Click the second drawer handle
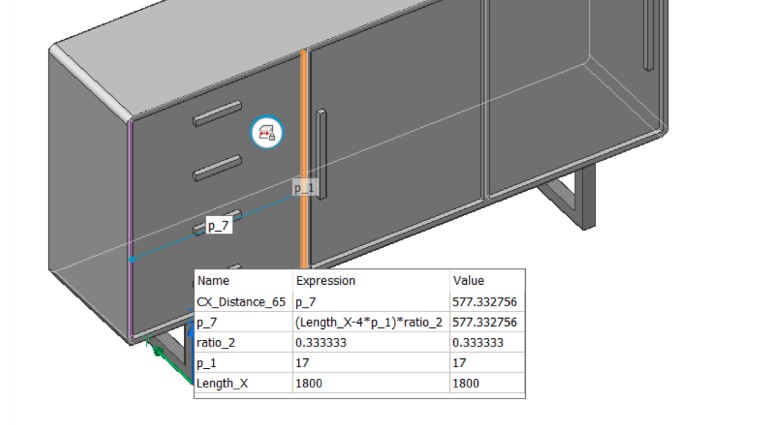Viewport: 768px width, 425px height. 217,168
